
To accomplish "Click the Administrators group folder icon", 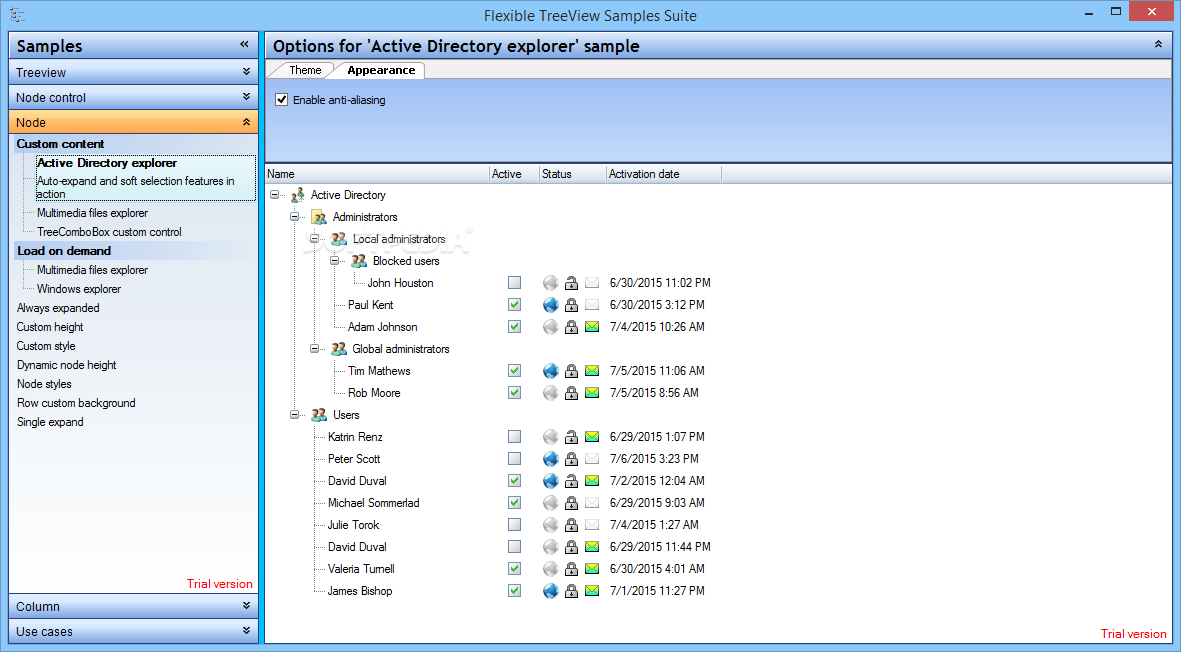I will tap(319, 217).
